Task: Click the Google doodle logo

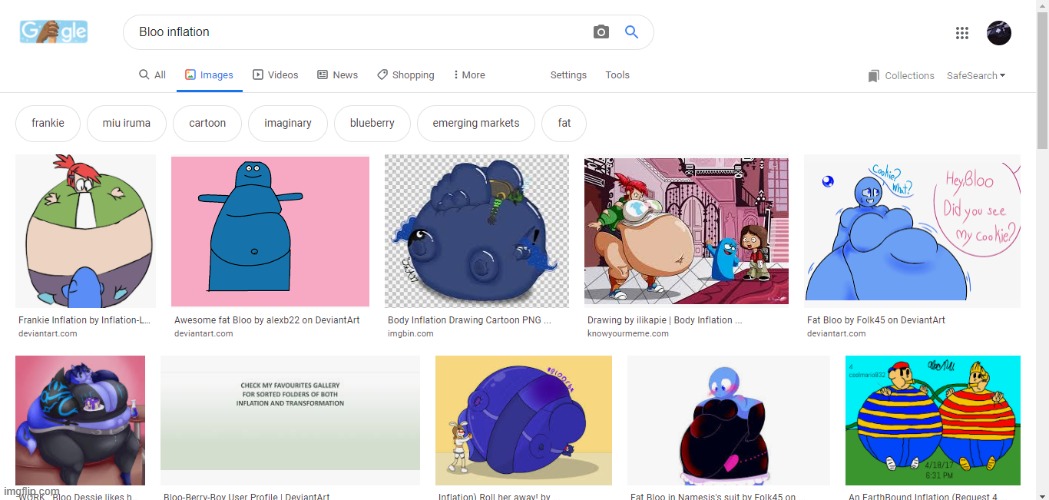Action: [54, 31]
